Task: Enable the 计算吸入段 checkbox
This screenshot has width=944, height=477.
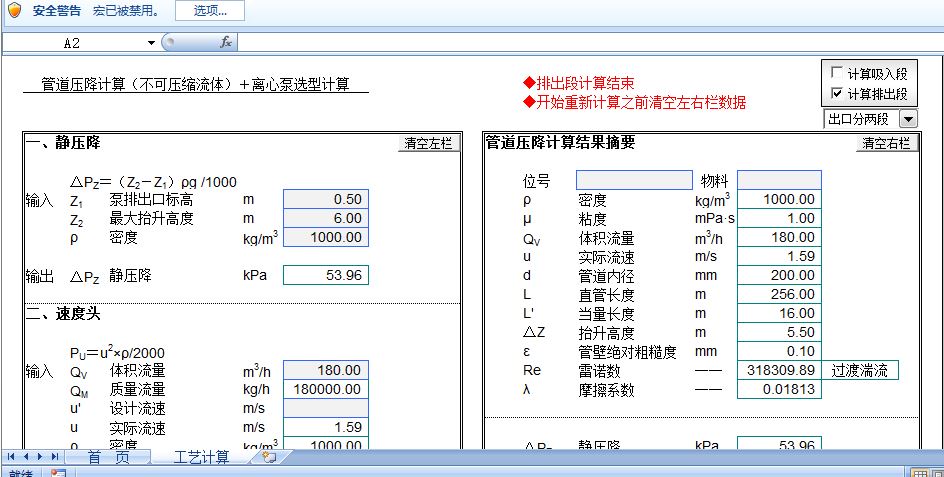Action: [837, 74]
